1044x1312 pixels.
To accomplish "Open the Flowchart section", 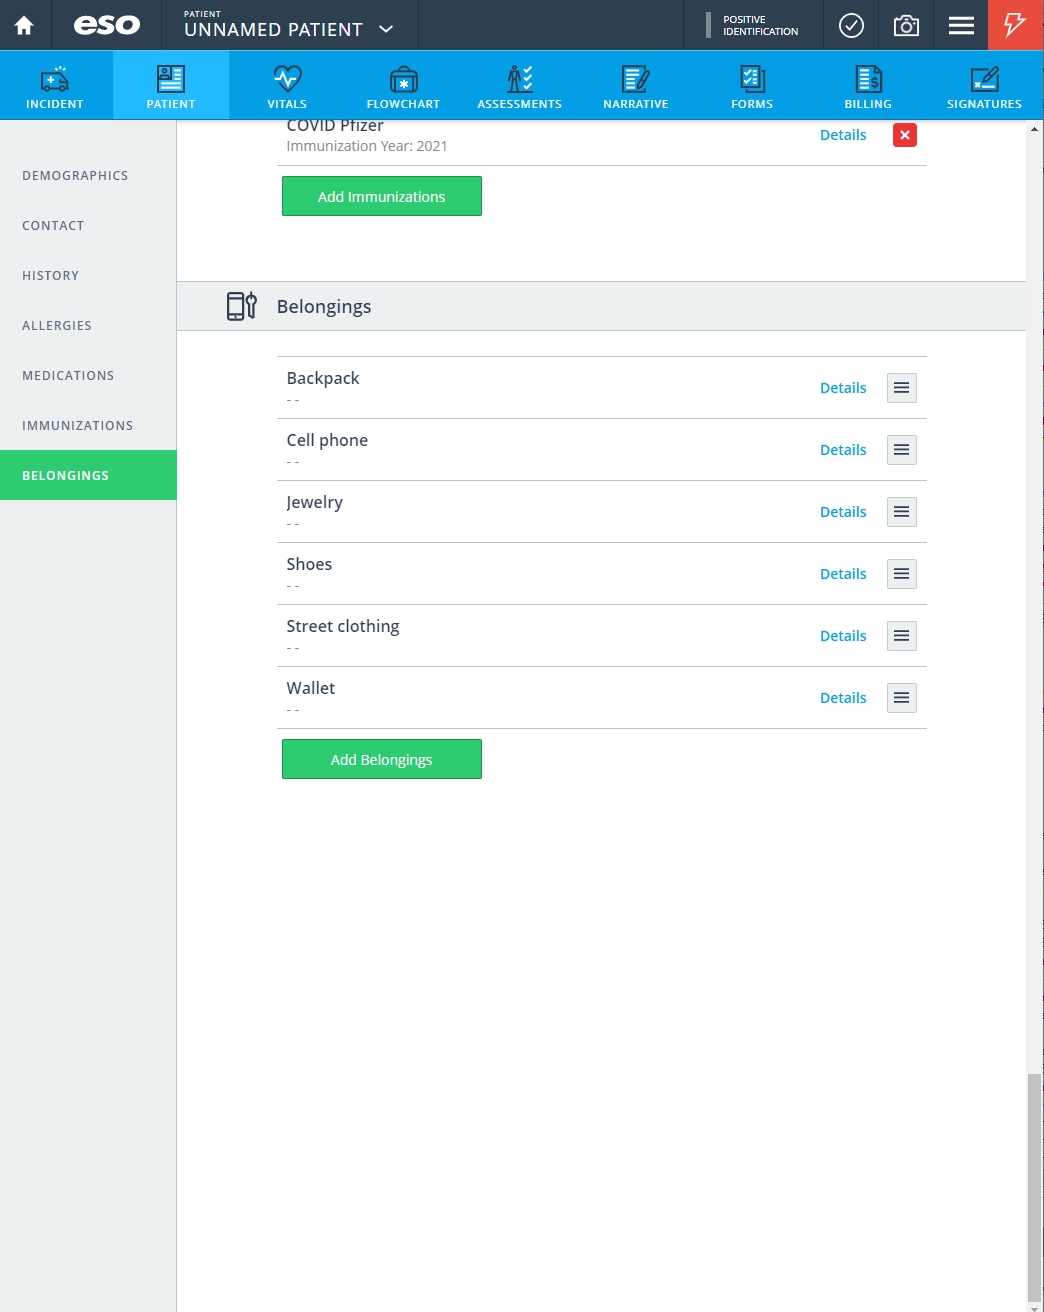I will (x=403, y=86).
